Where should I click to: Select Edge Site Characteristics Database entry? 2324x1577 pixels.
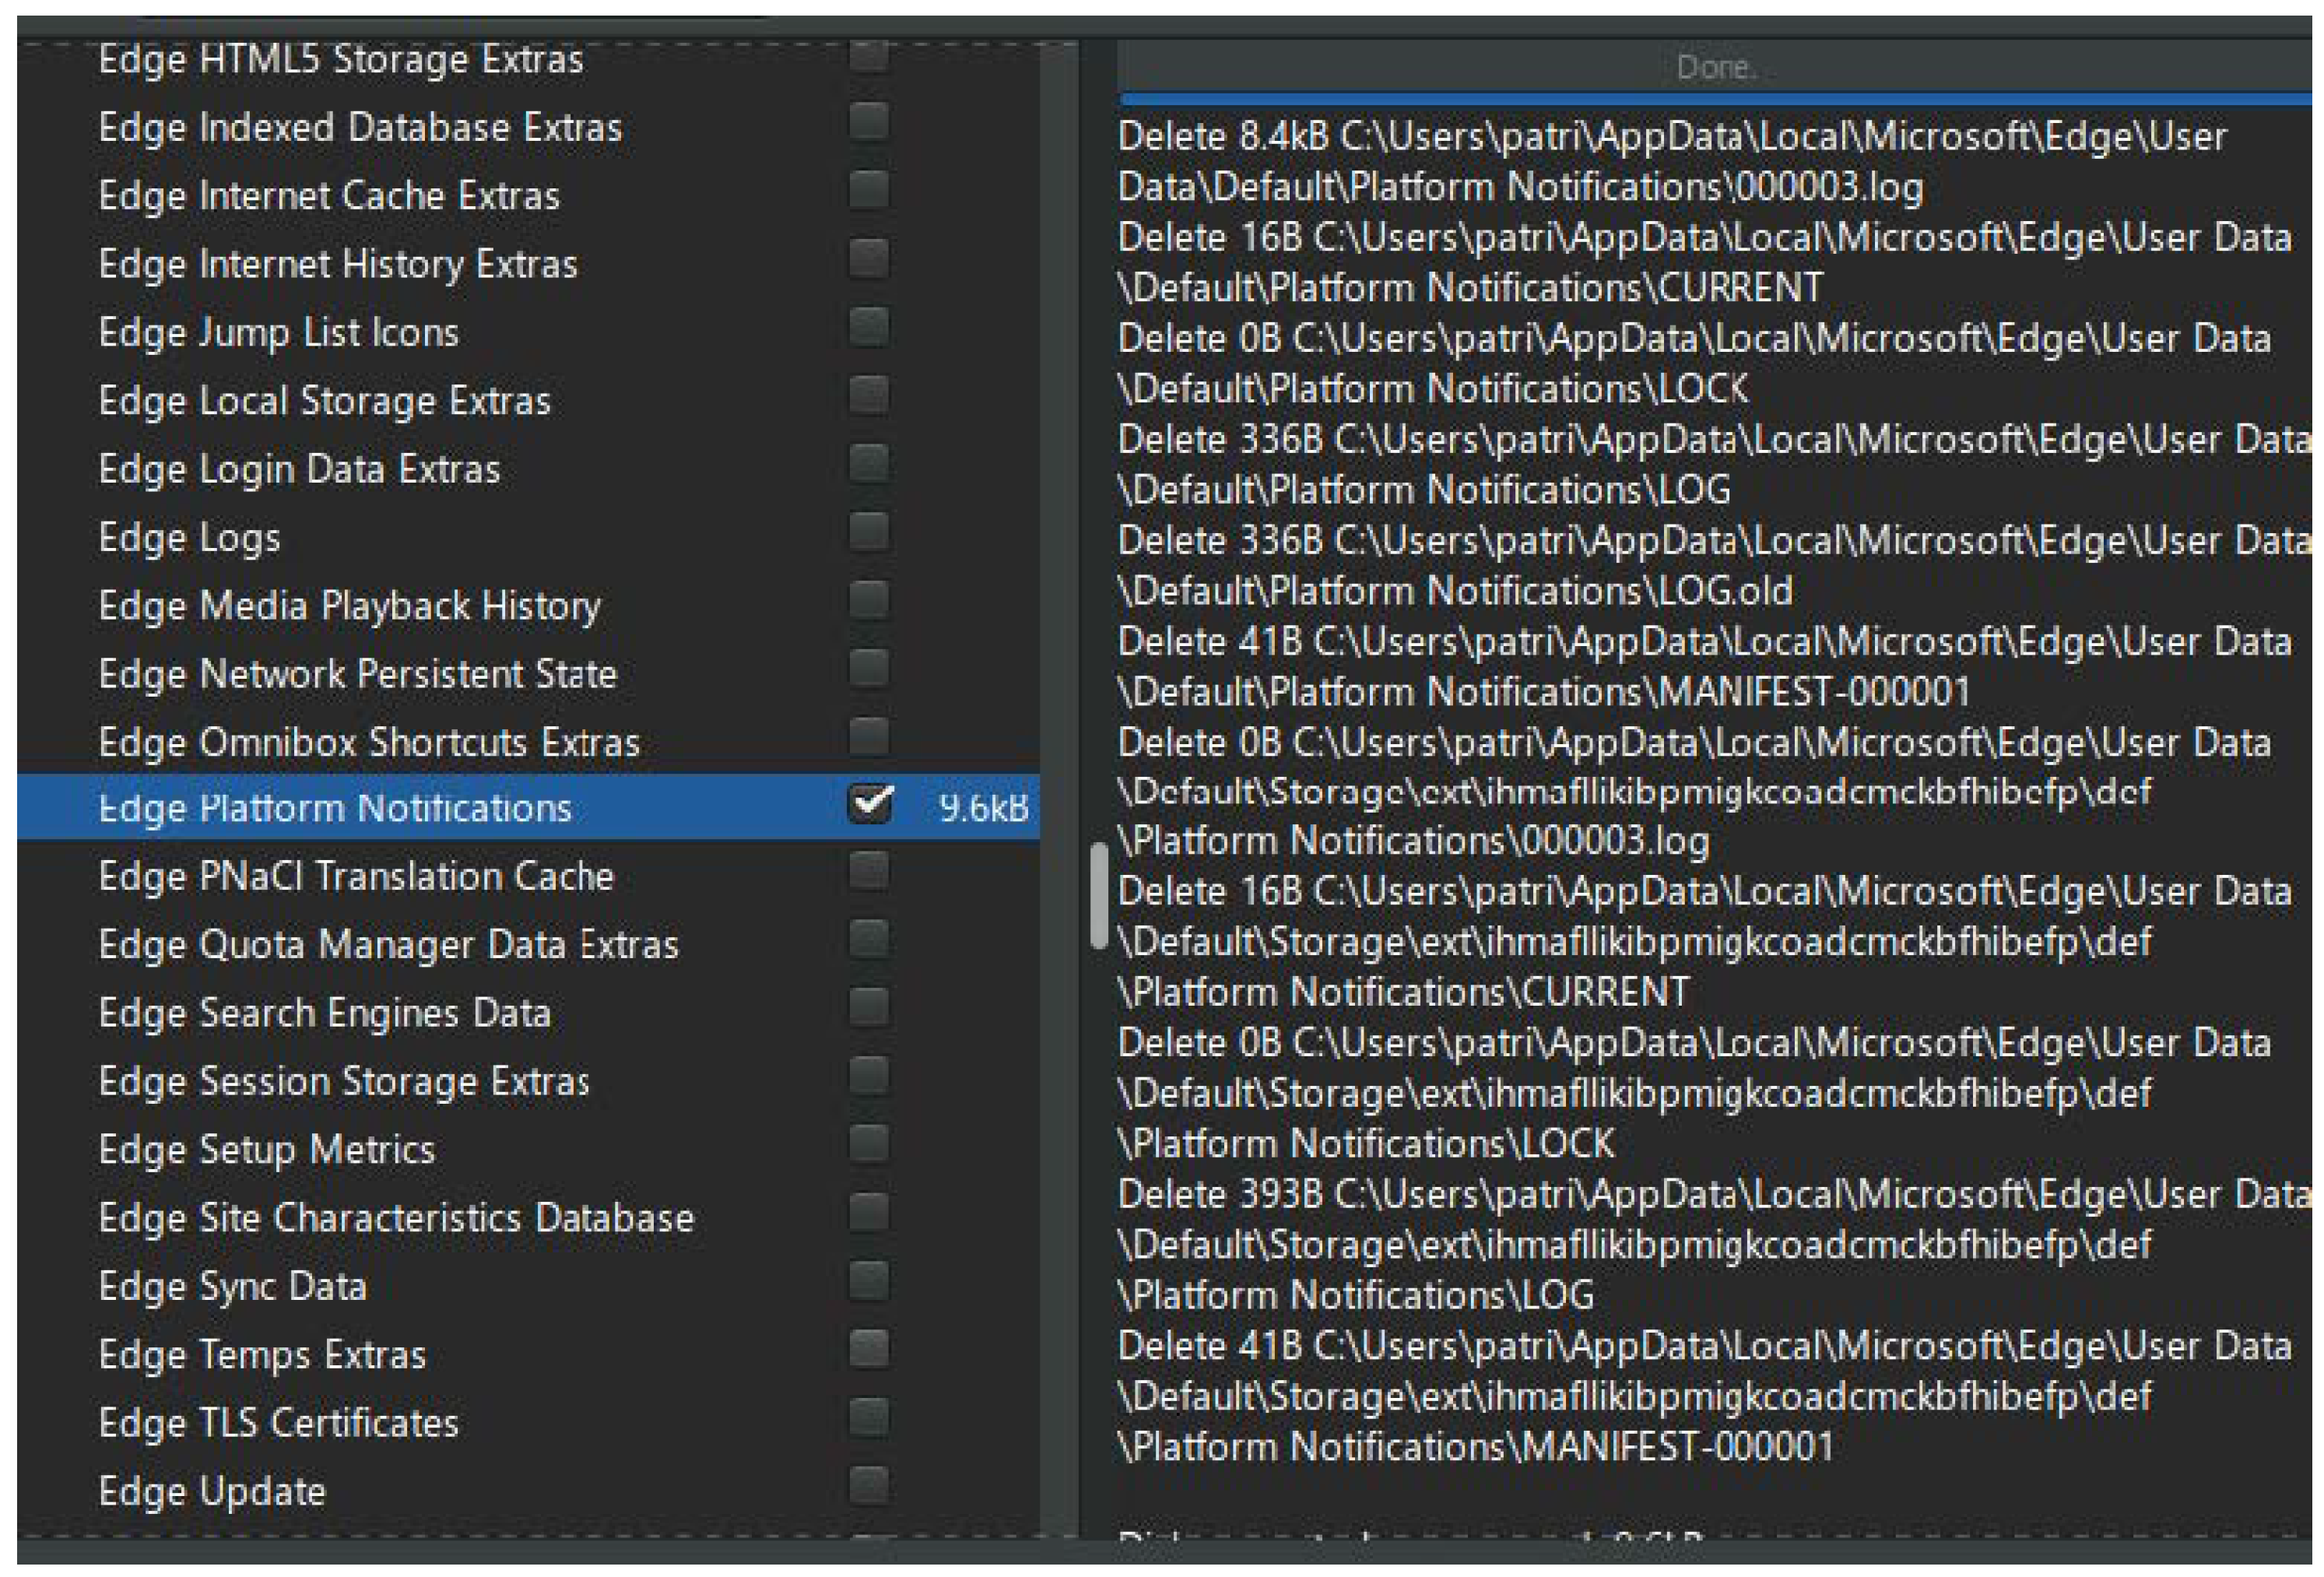pos(396,1218)
